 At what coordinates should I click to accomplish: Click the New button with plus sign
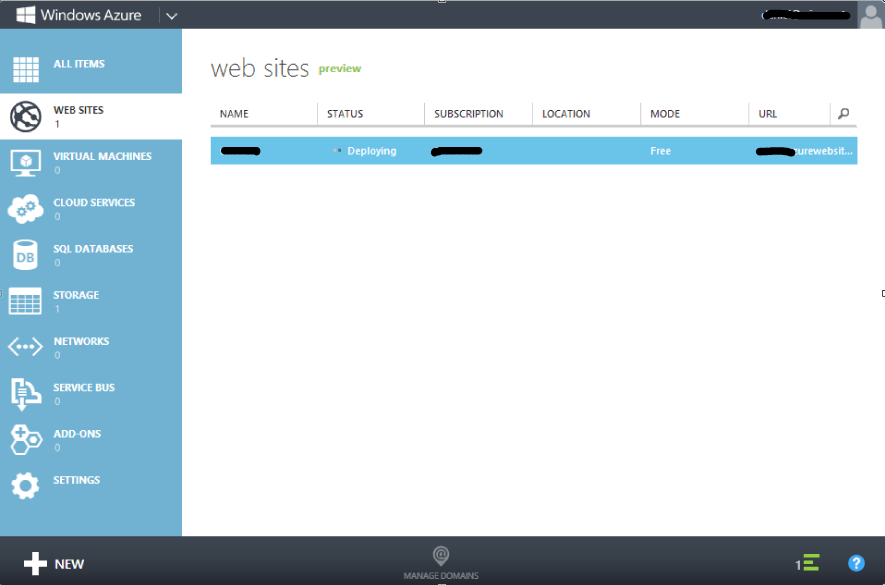(54, 564)
